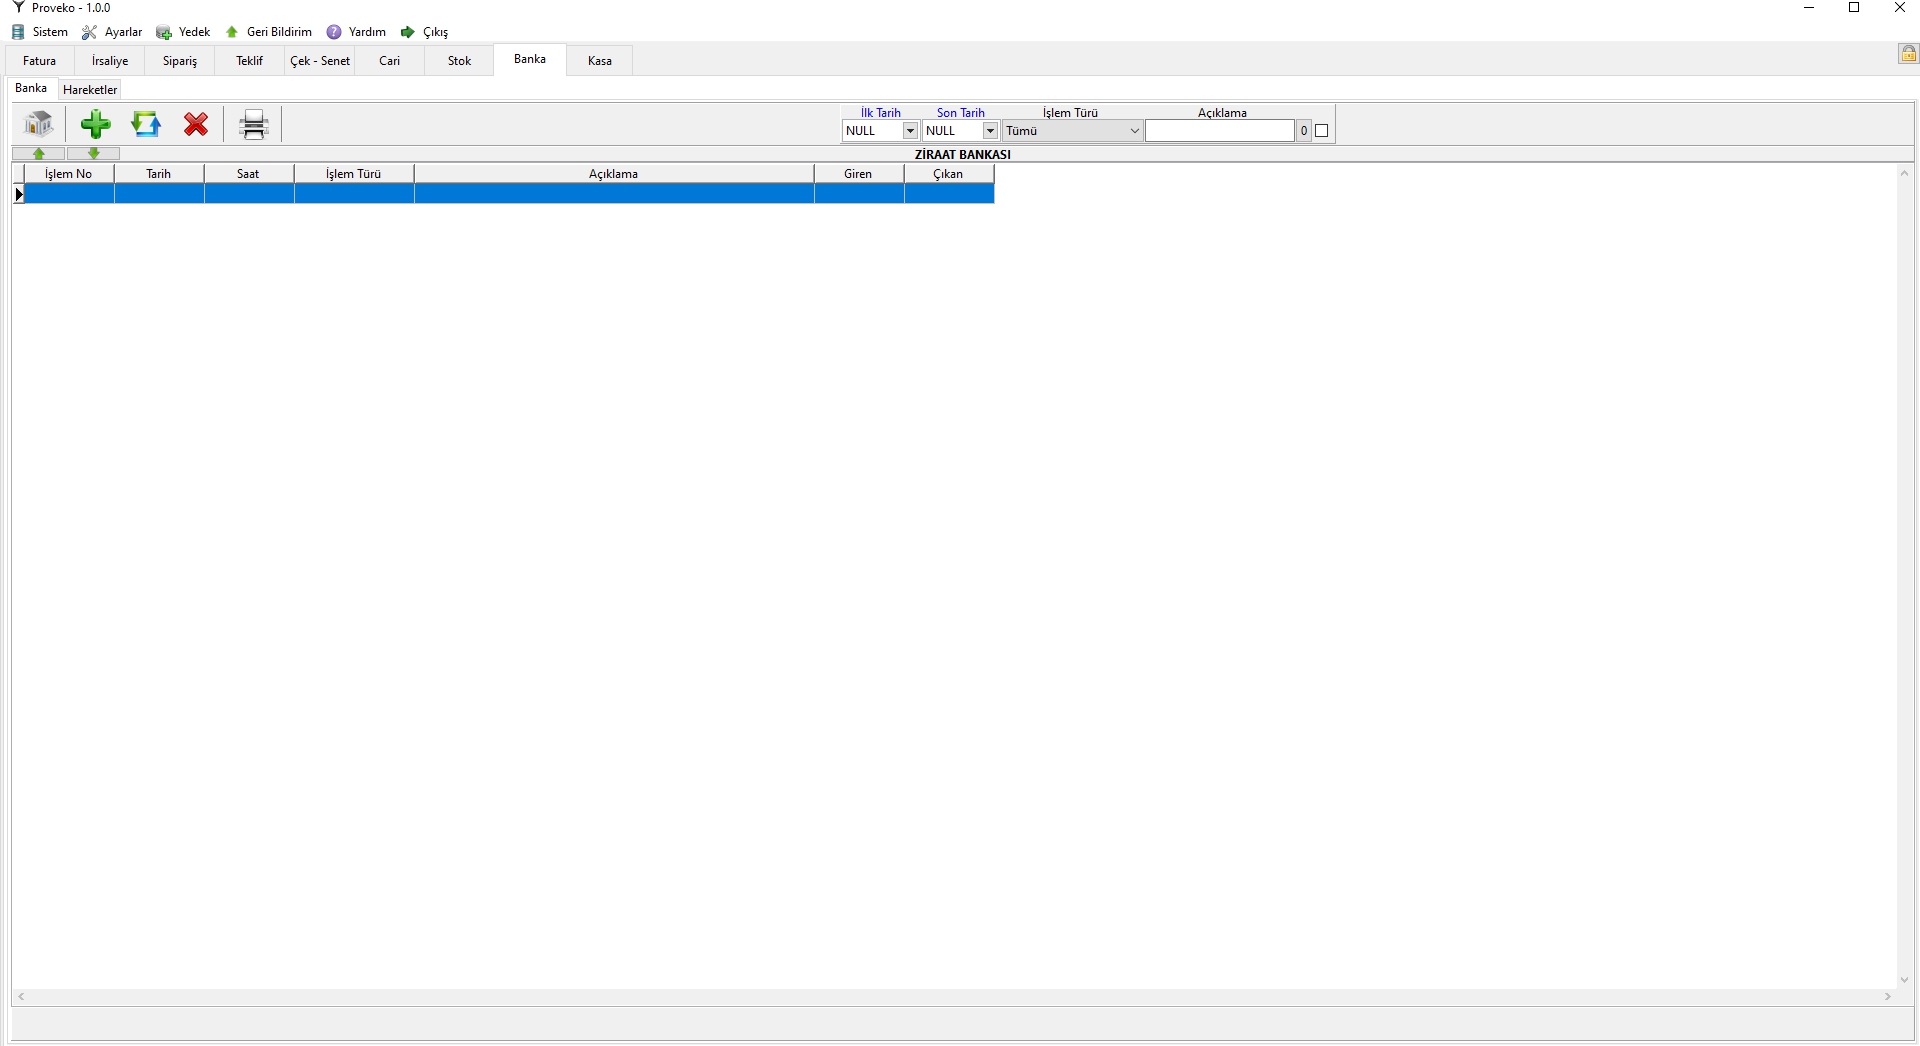Open the Geri Bildirim menu
This screenshot has width=1920, height=1046.
pos(268,32)
